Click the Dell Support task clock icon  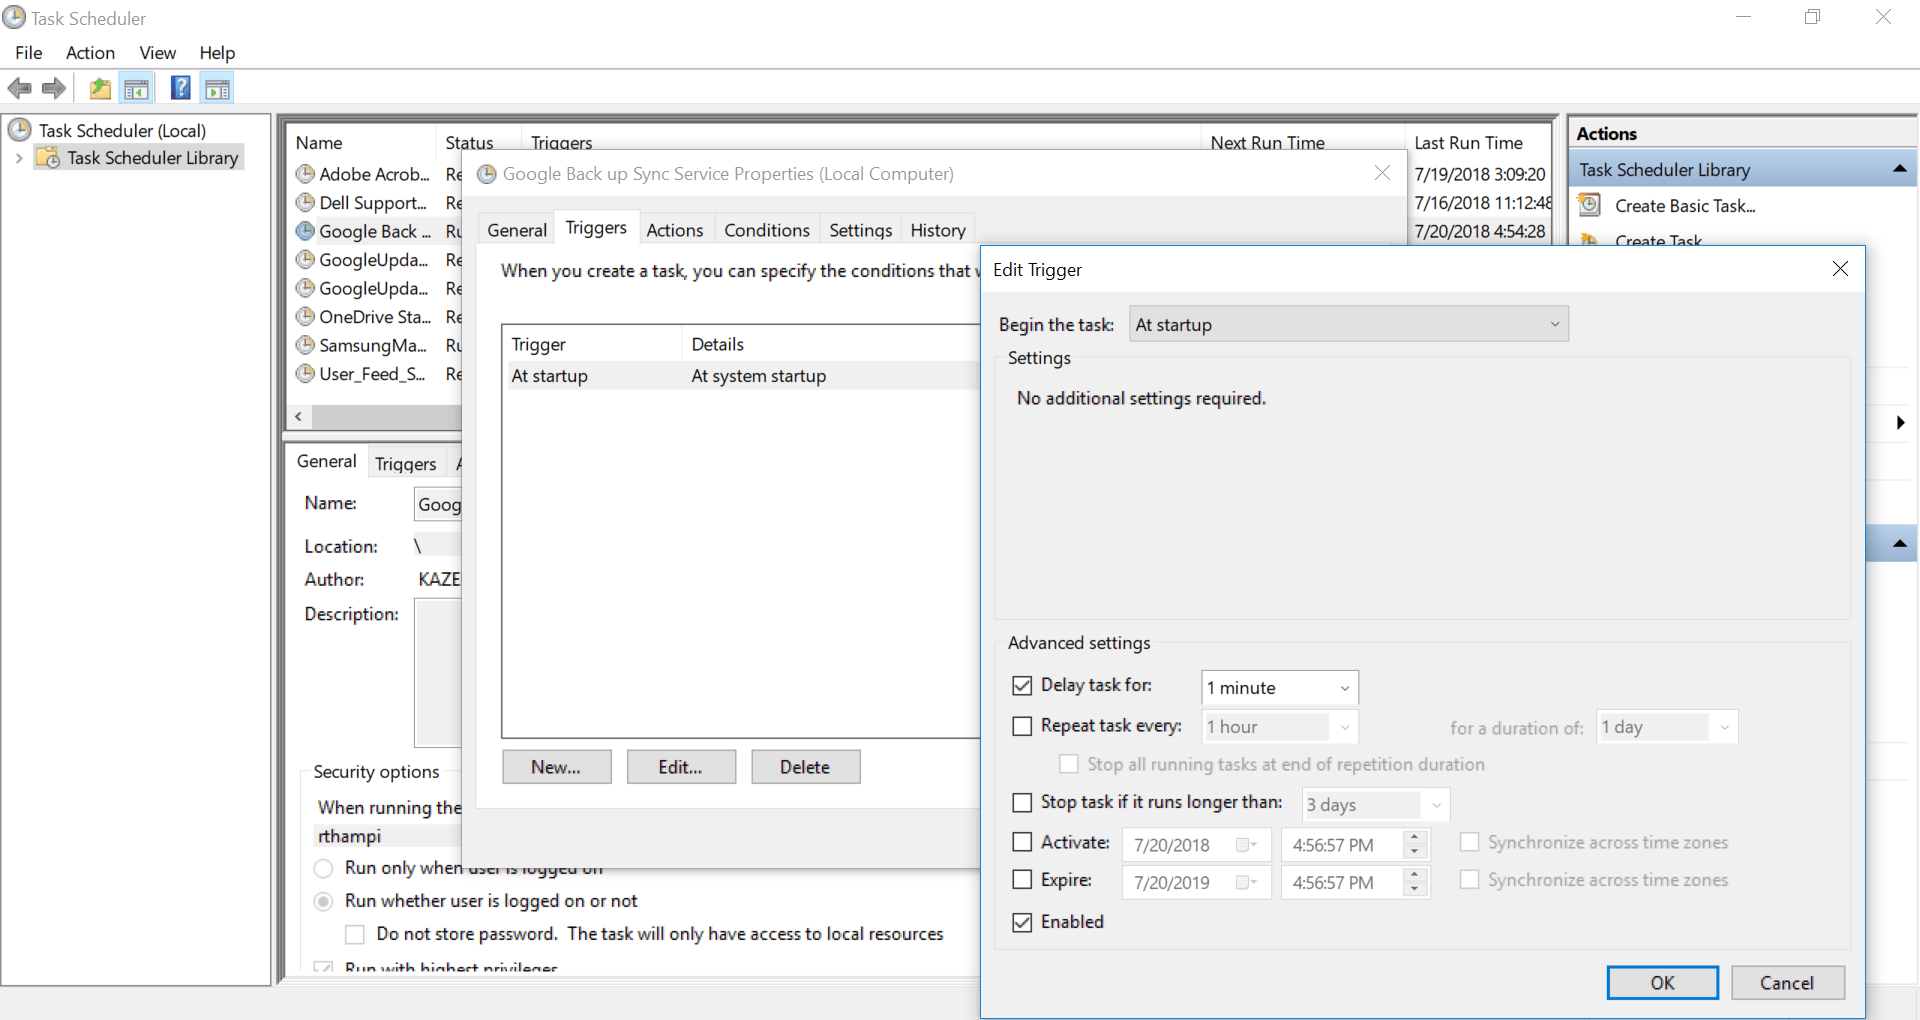(305, 203)
